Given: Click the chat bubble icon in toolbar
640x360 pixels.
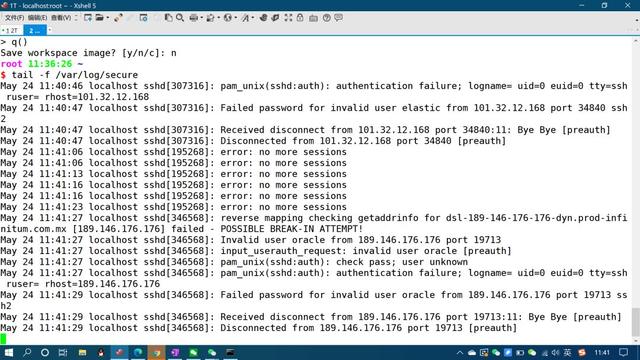Looking at the screenshot, I should 338,18.
